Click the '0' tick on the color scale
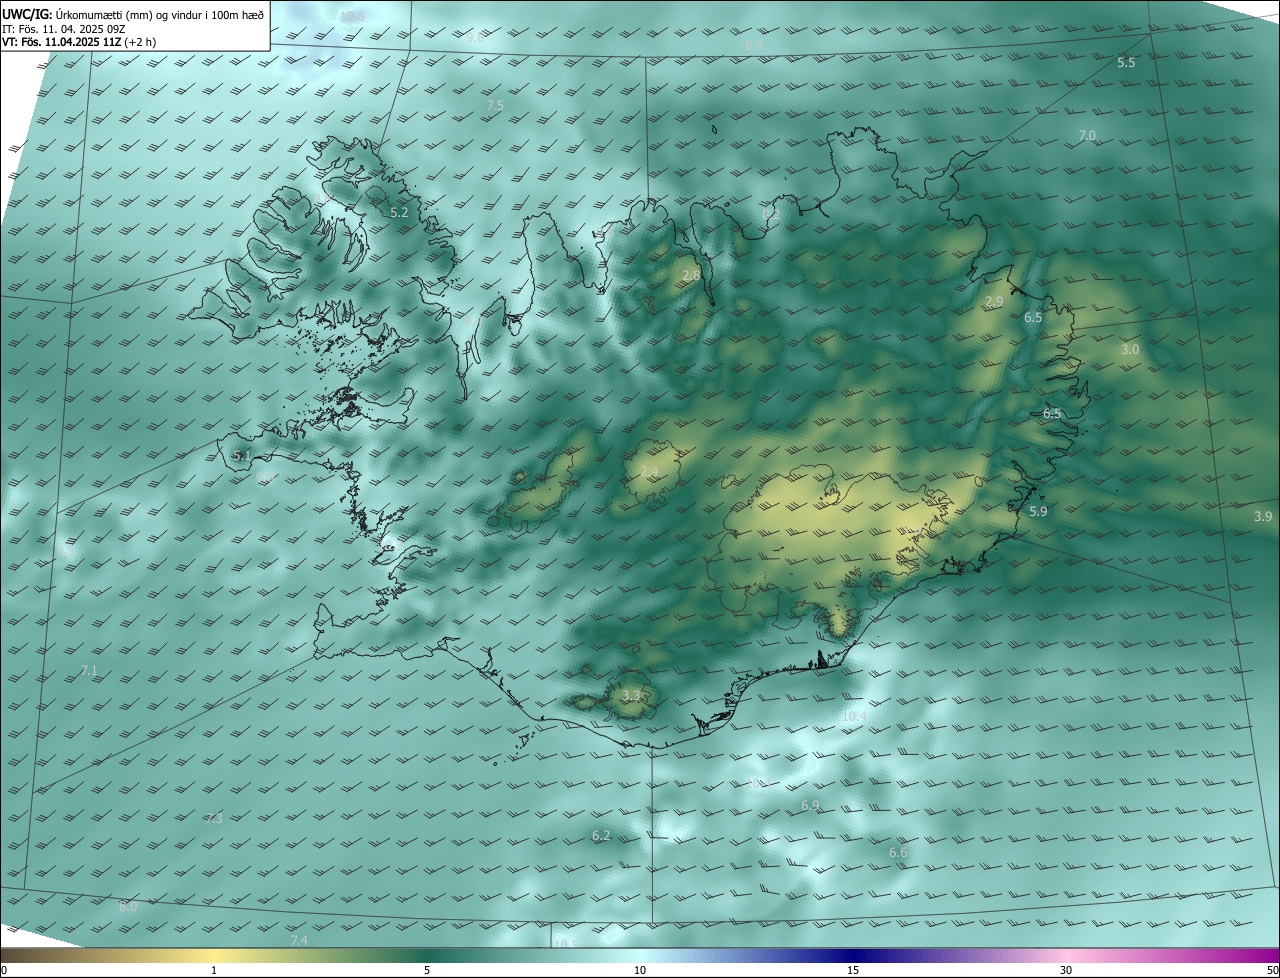 point(4,971)
